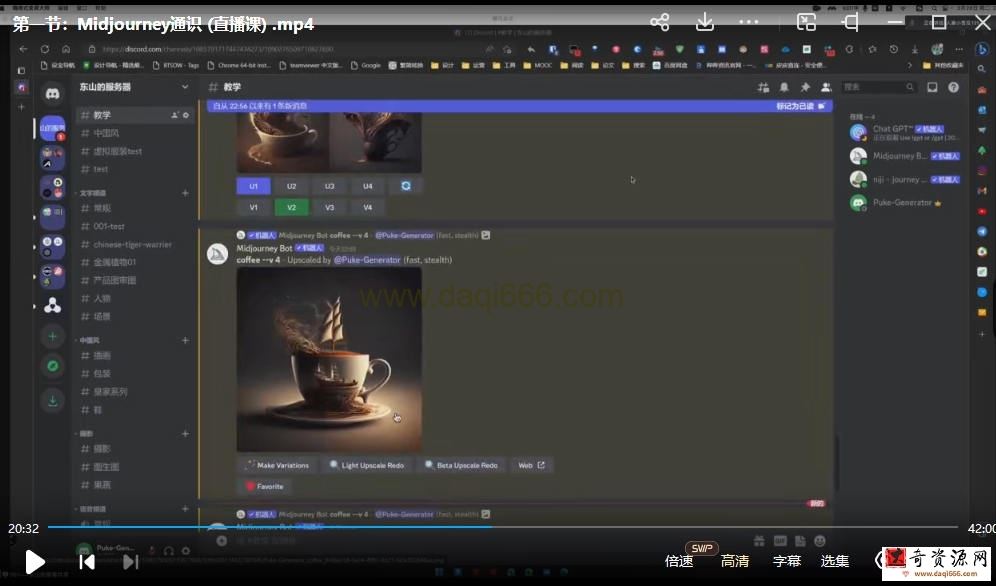
Task: Click the Beta Upscale Redo button
Action: point(461,465)
